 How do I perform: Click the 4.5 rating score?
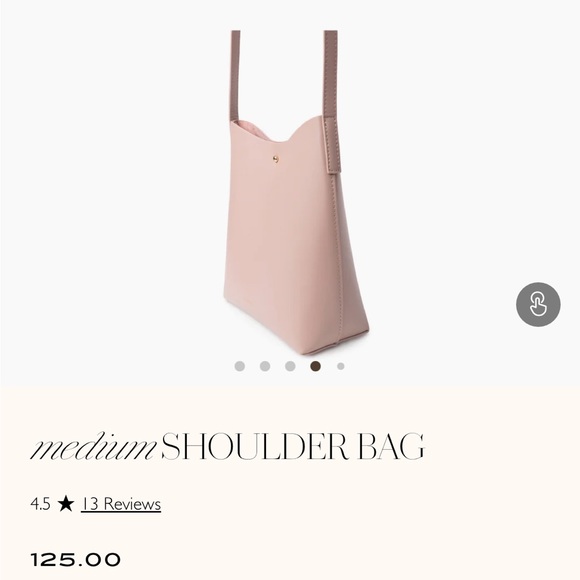(x=40, y=504)
